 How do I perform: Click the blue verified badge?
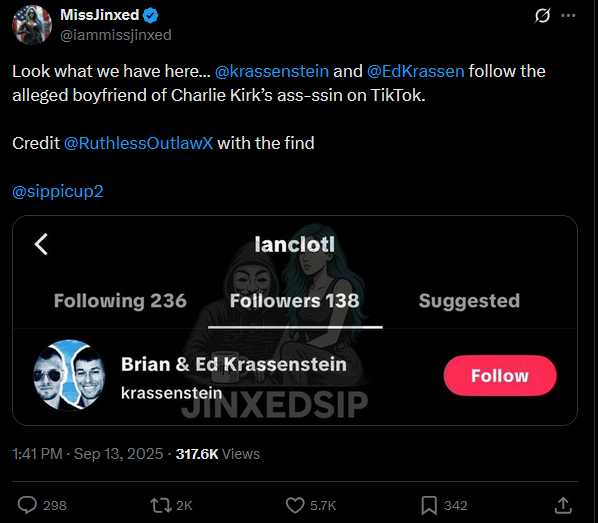[151, 15]
